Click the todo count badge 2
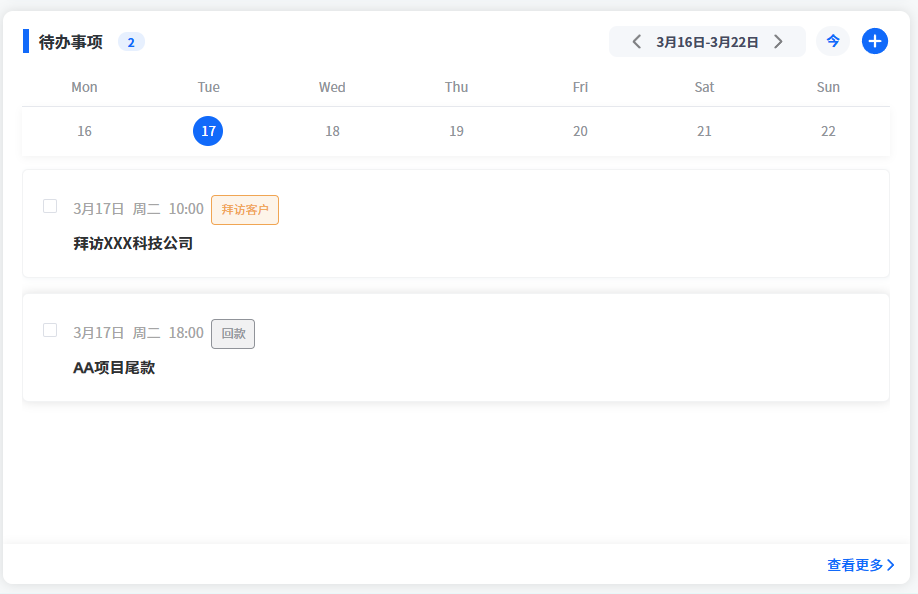 [x=131, y=42]
